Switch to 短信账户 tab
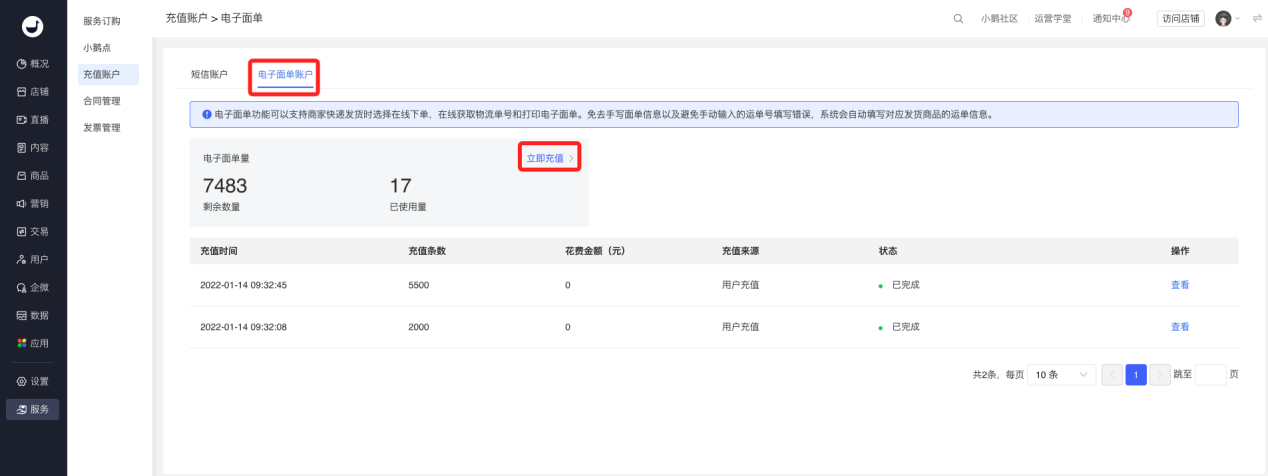The width and height of the screenshot is (1268, 476). [209, 75]
